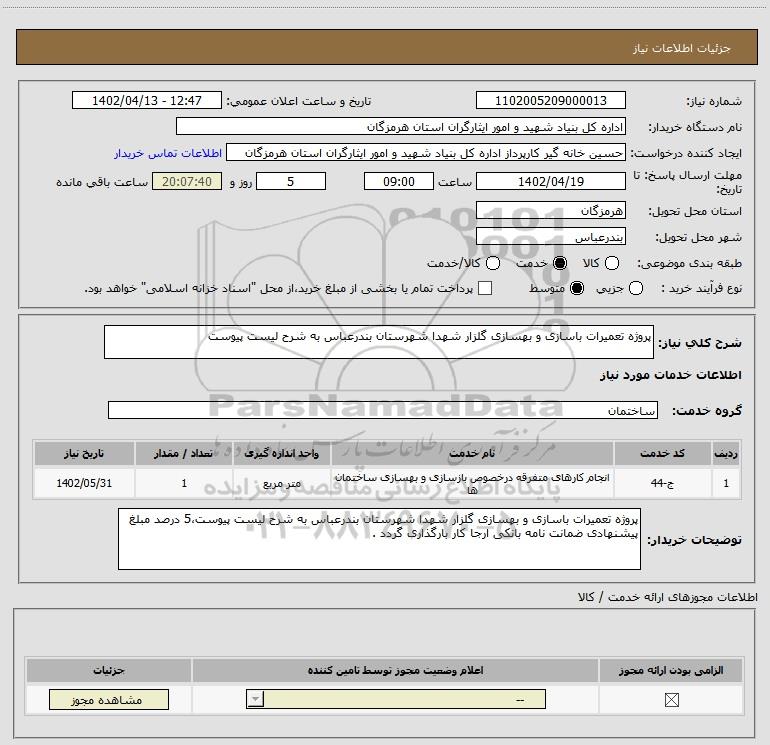Click the remaining time 20:07:40 field
770x745 pixels.
tap(187, 181)
